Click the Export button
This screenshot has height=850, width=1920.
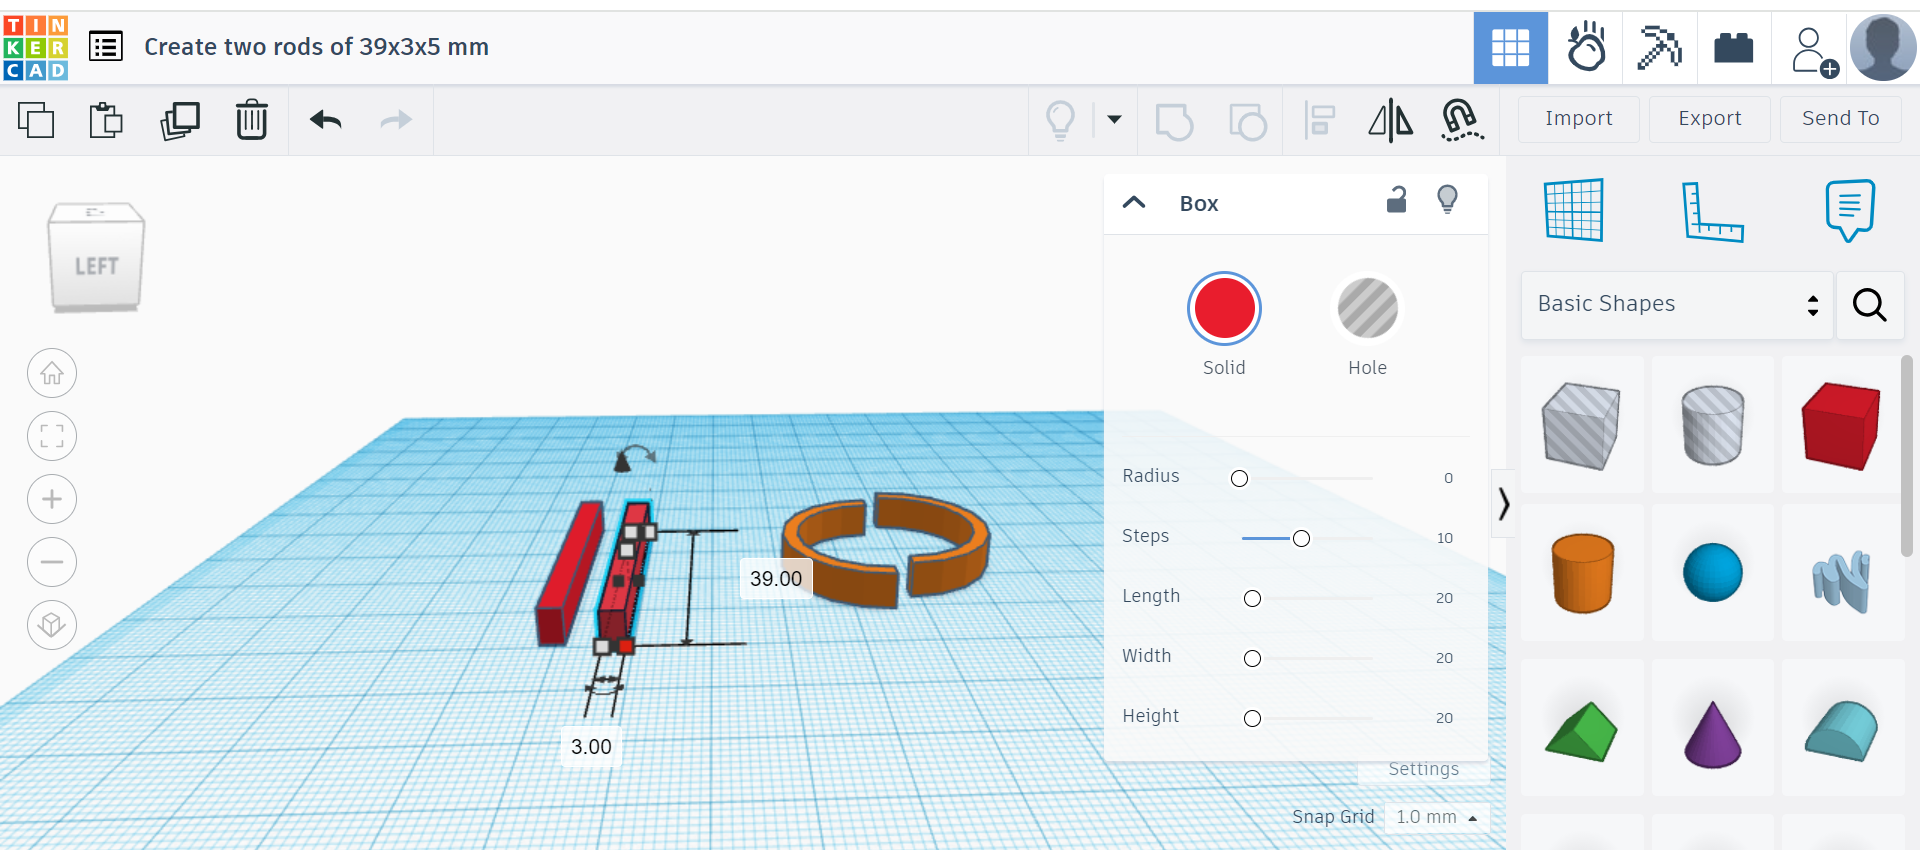[x=1710, y=119]
